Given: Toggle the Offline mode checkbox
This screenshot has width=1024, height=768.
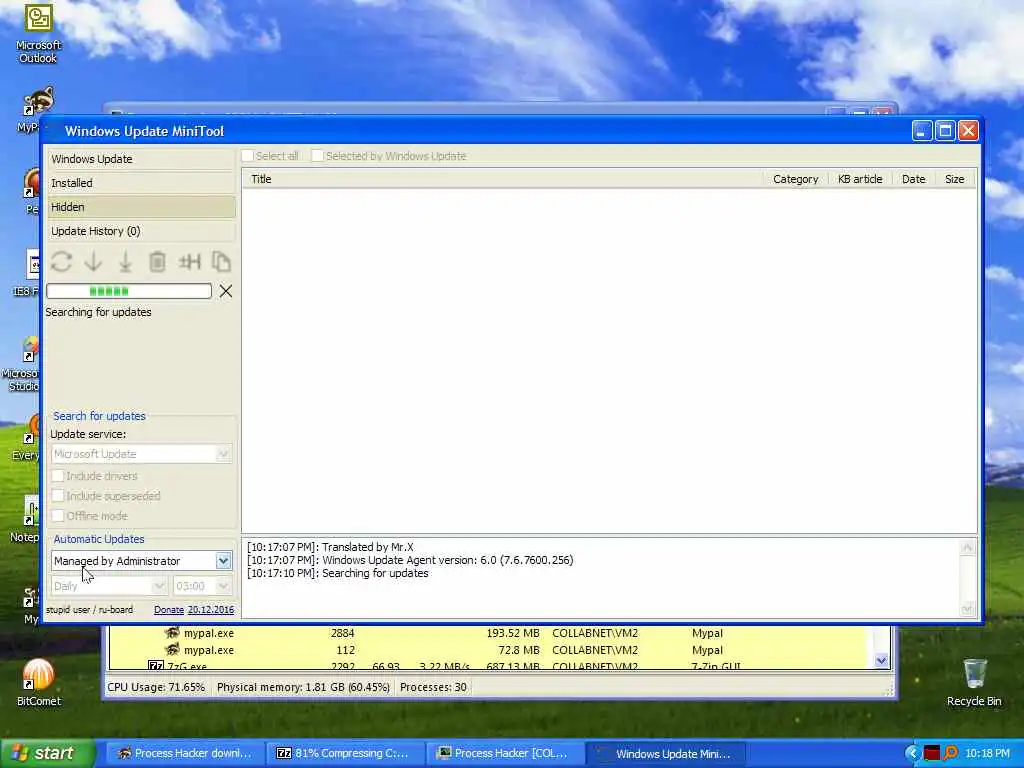Looking at the screenshot, I should pos(58,516).
